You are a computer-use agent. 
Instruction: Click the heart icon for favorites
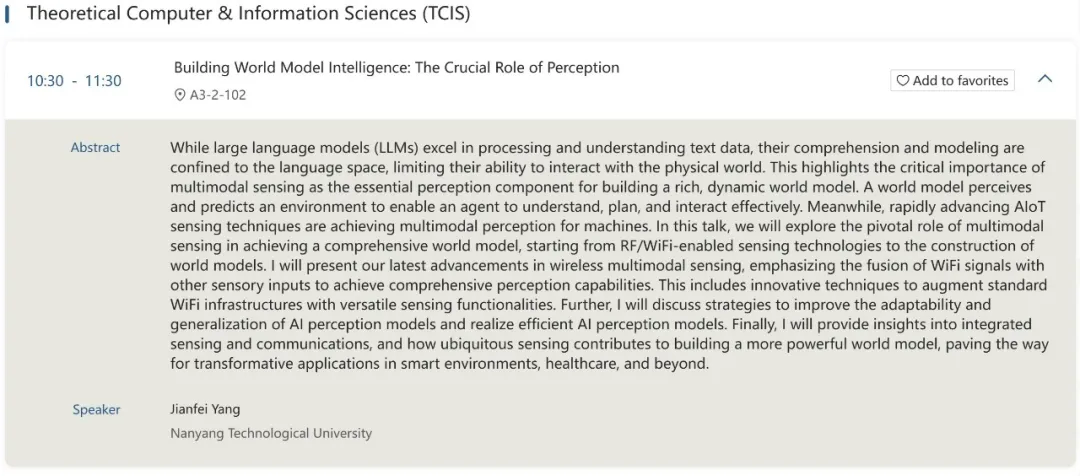click(902, 81)
